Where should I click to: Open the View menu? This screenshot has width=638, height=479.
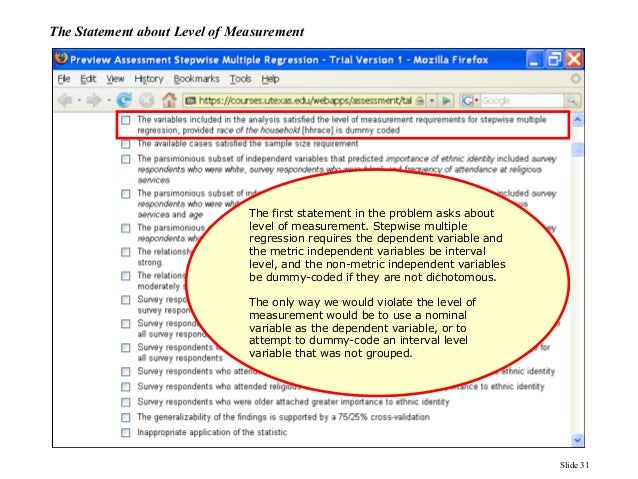click(115, 79)
